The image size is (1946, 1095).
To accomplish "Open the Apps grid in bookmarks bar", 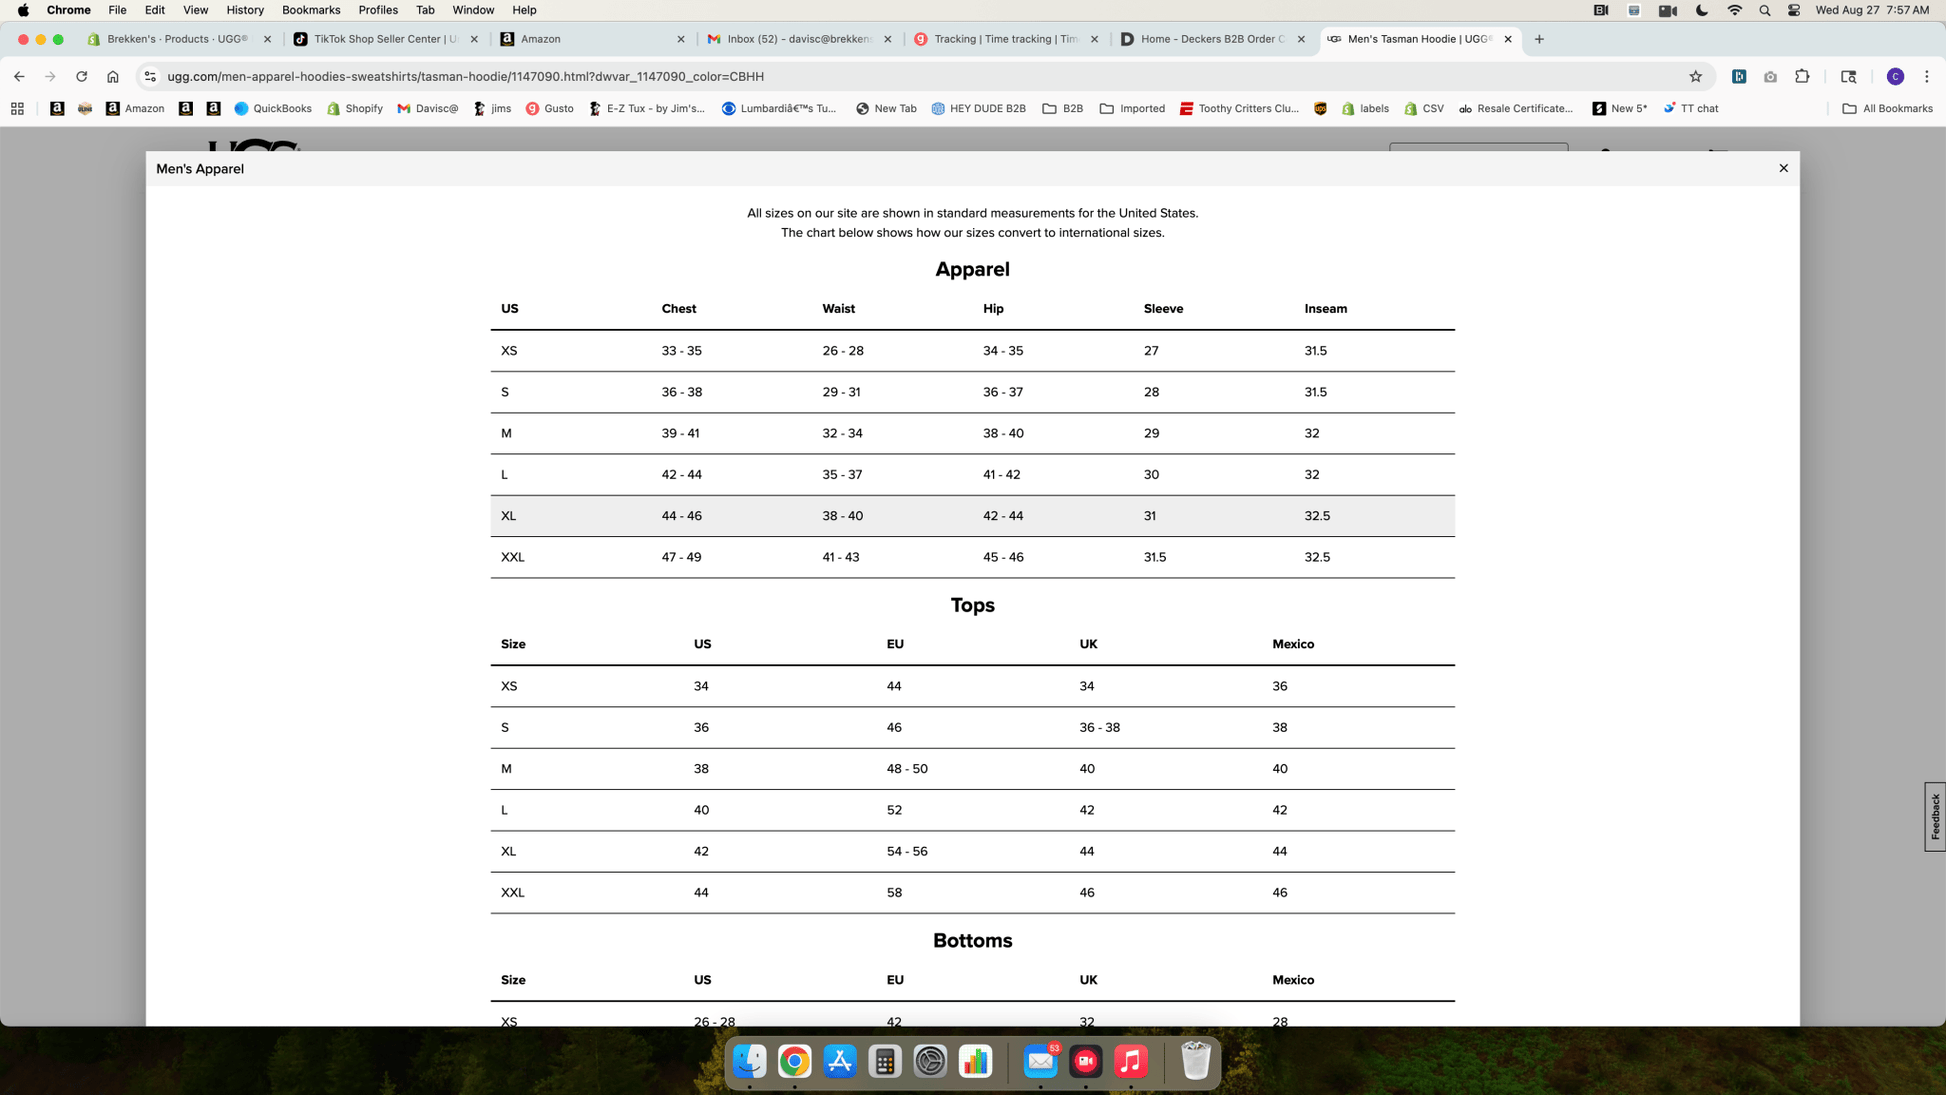I will coord(17,108).
